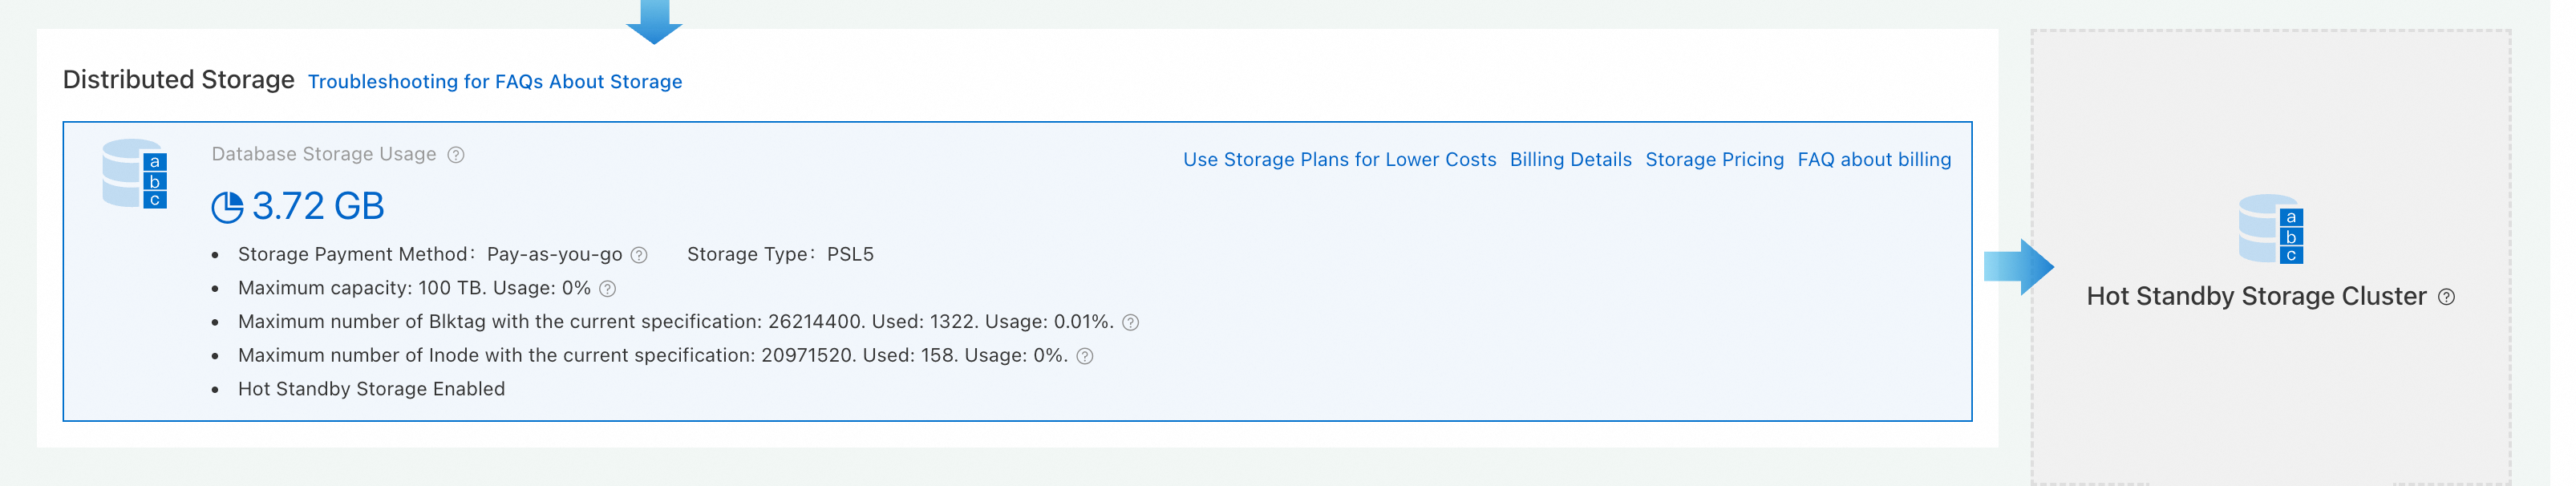This screenshot has height=486, width=2576.
Task: Click the Hot Standby Storage Enabled text
Action: coord(371,389)
